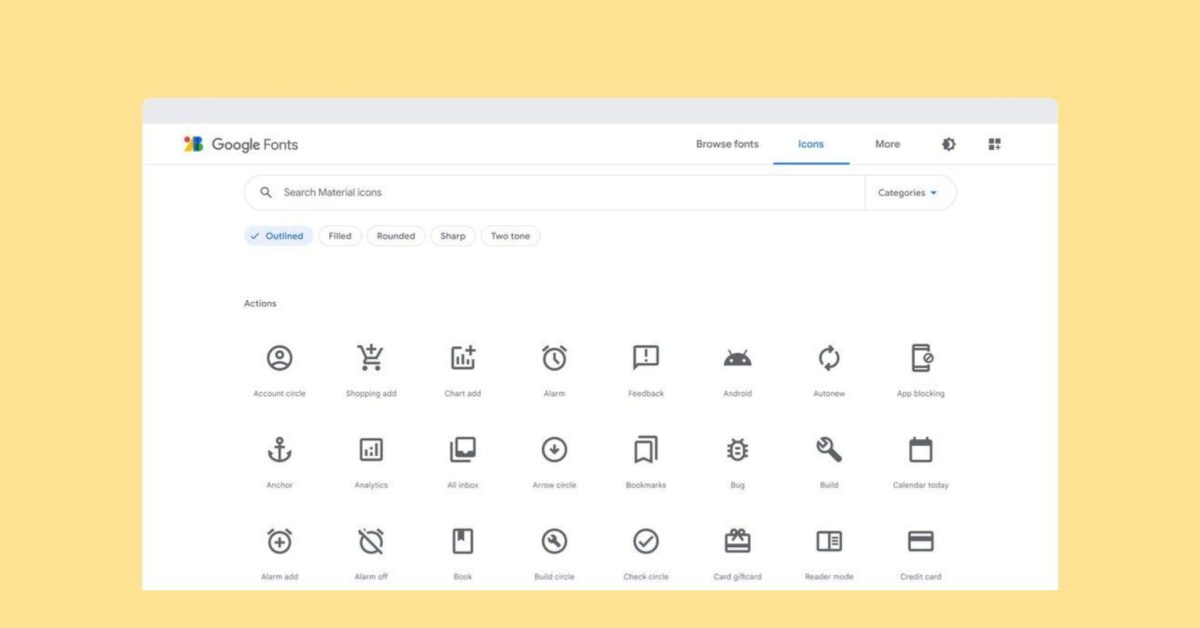Screen dimensions: 1200x628
Task: Toggle dark mode using the theme icon
Action: tap(947, 144)
